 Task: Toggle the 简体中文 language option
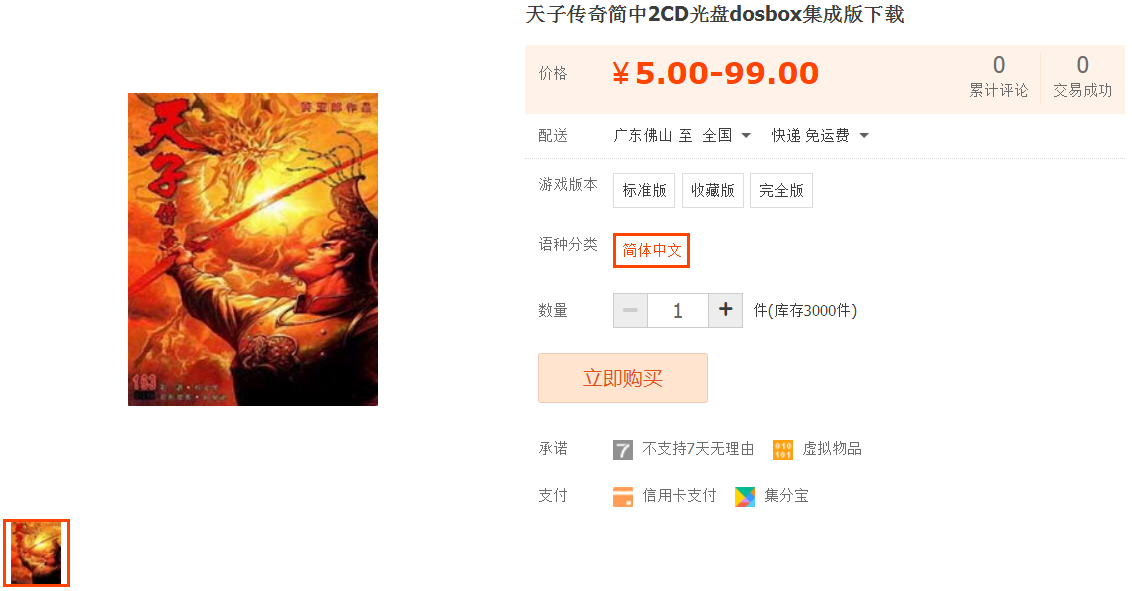[651, 250]
